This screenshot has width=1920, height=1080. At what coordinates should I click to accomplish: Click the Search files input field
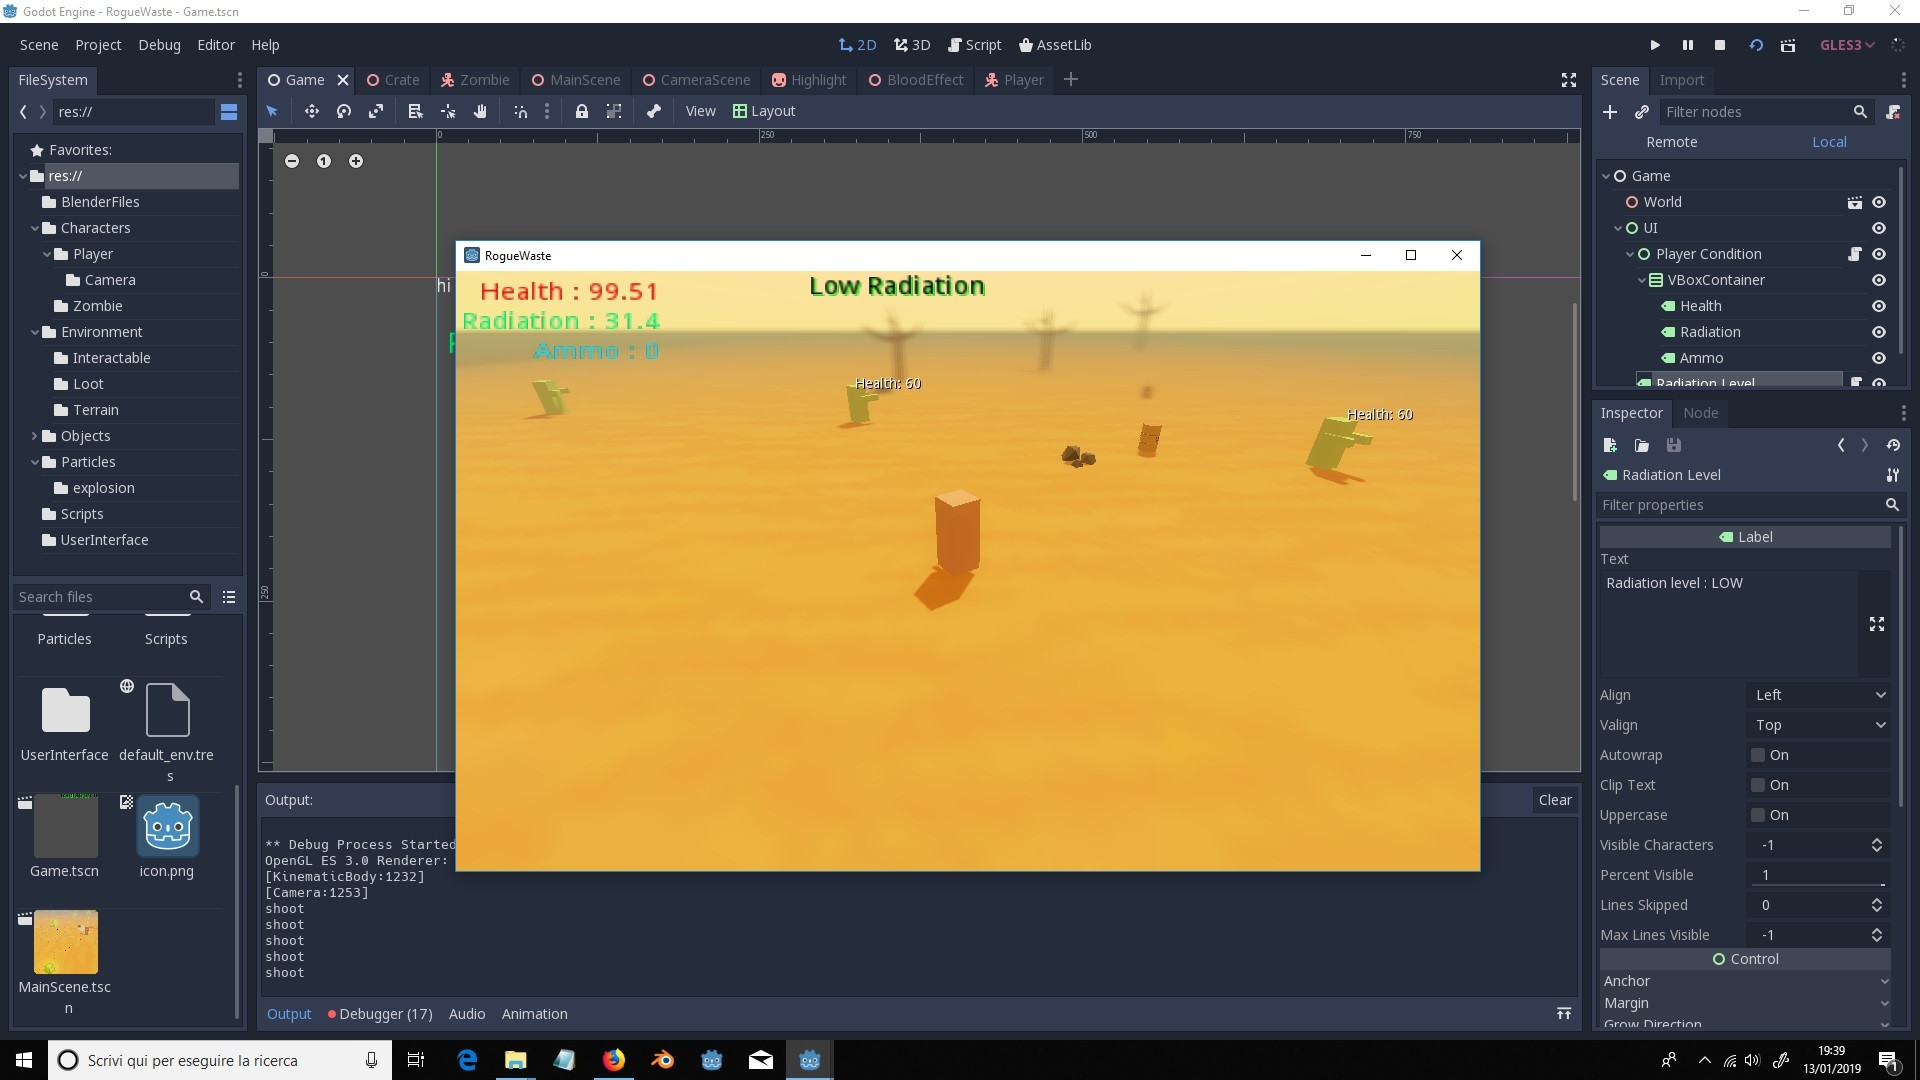[x=100, y=597]
